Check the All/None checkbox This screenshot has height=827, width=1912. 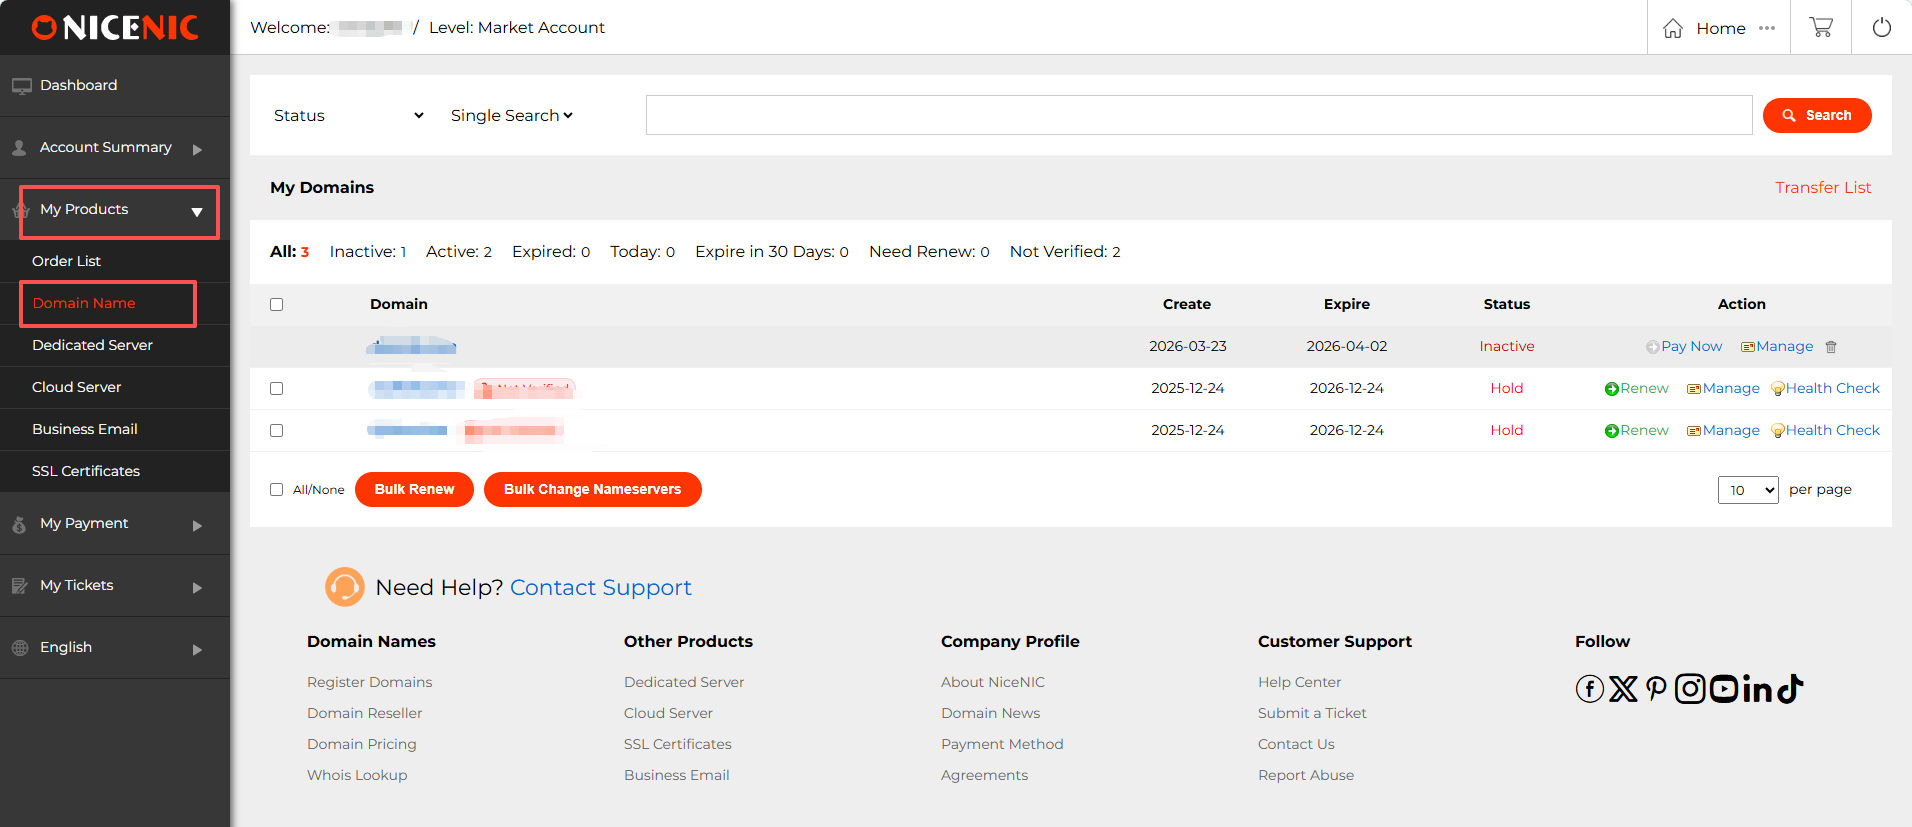click(277, 490)
